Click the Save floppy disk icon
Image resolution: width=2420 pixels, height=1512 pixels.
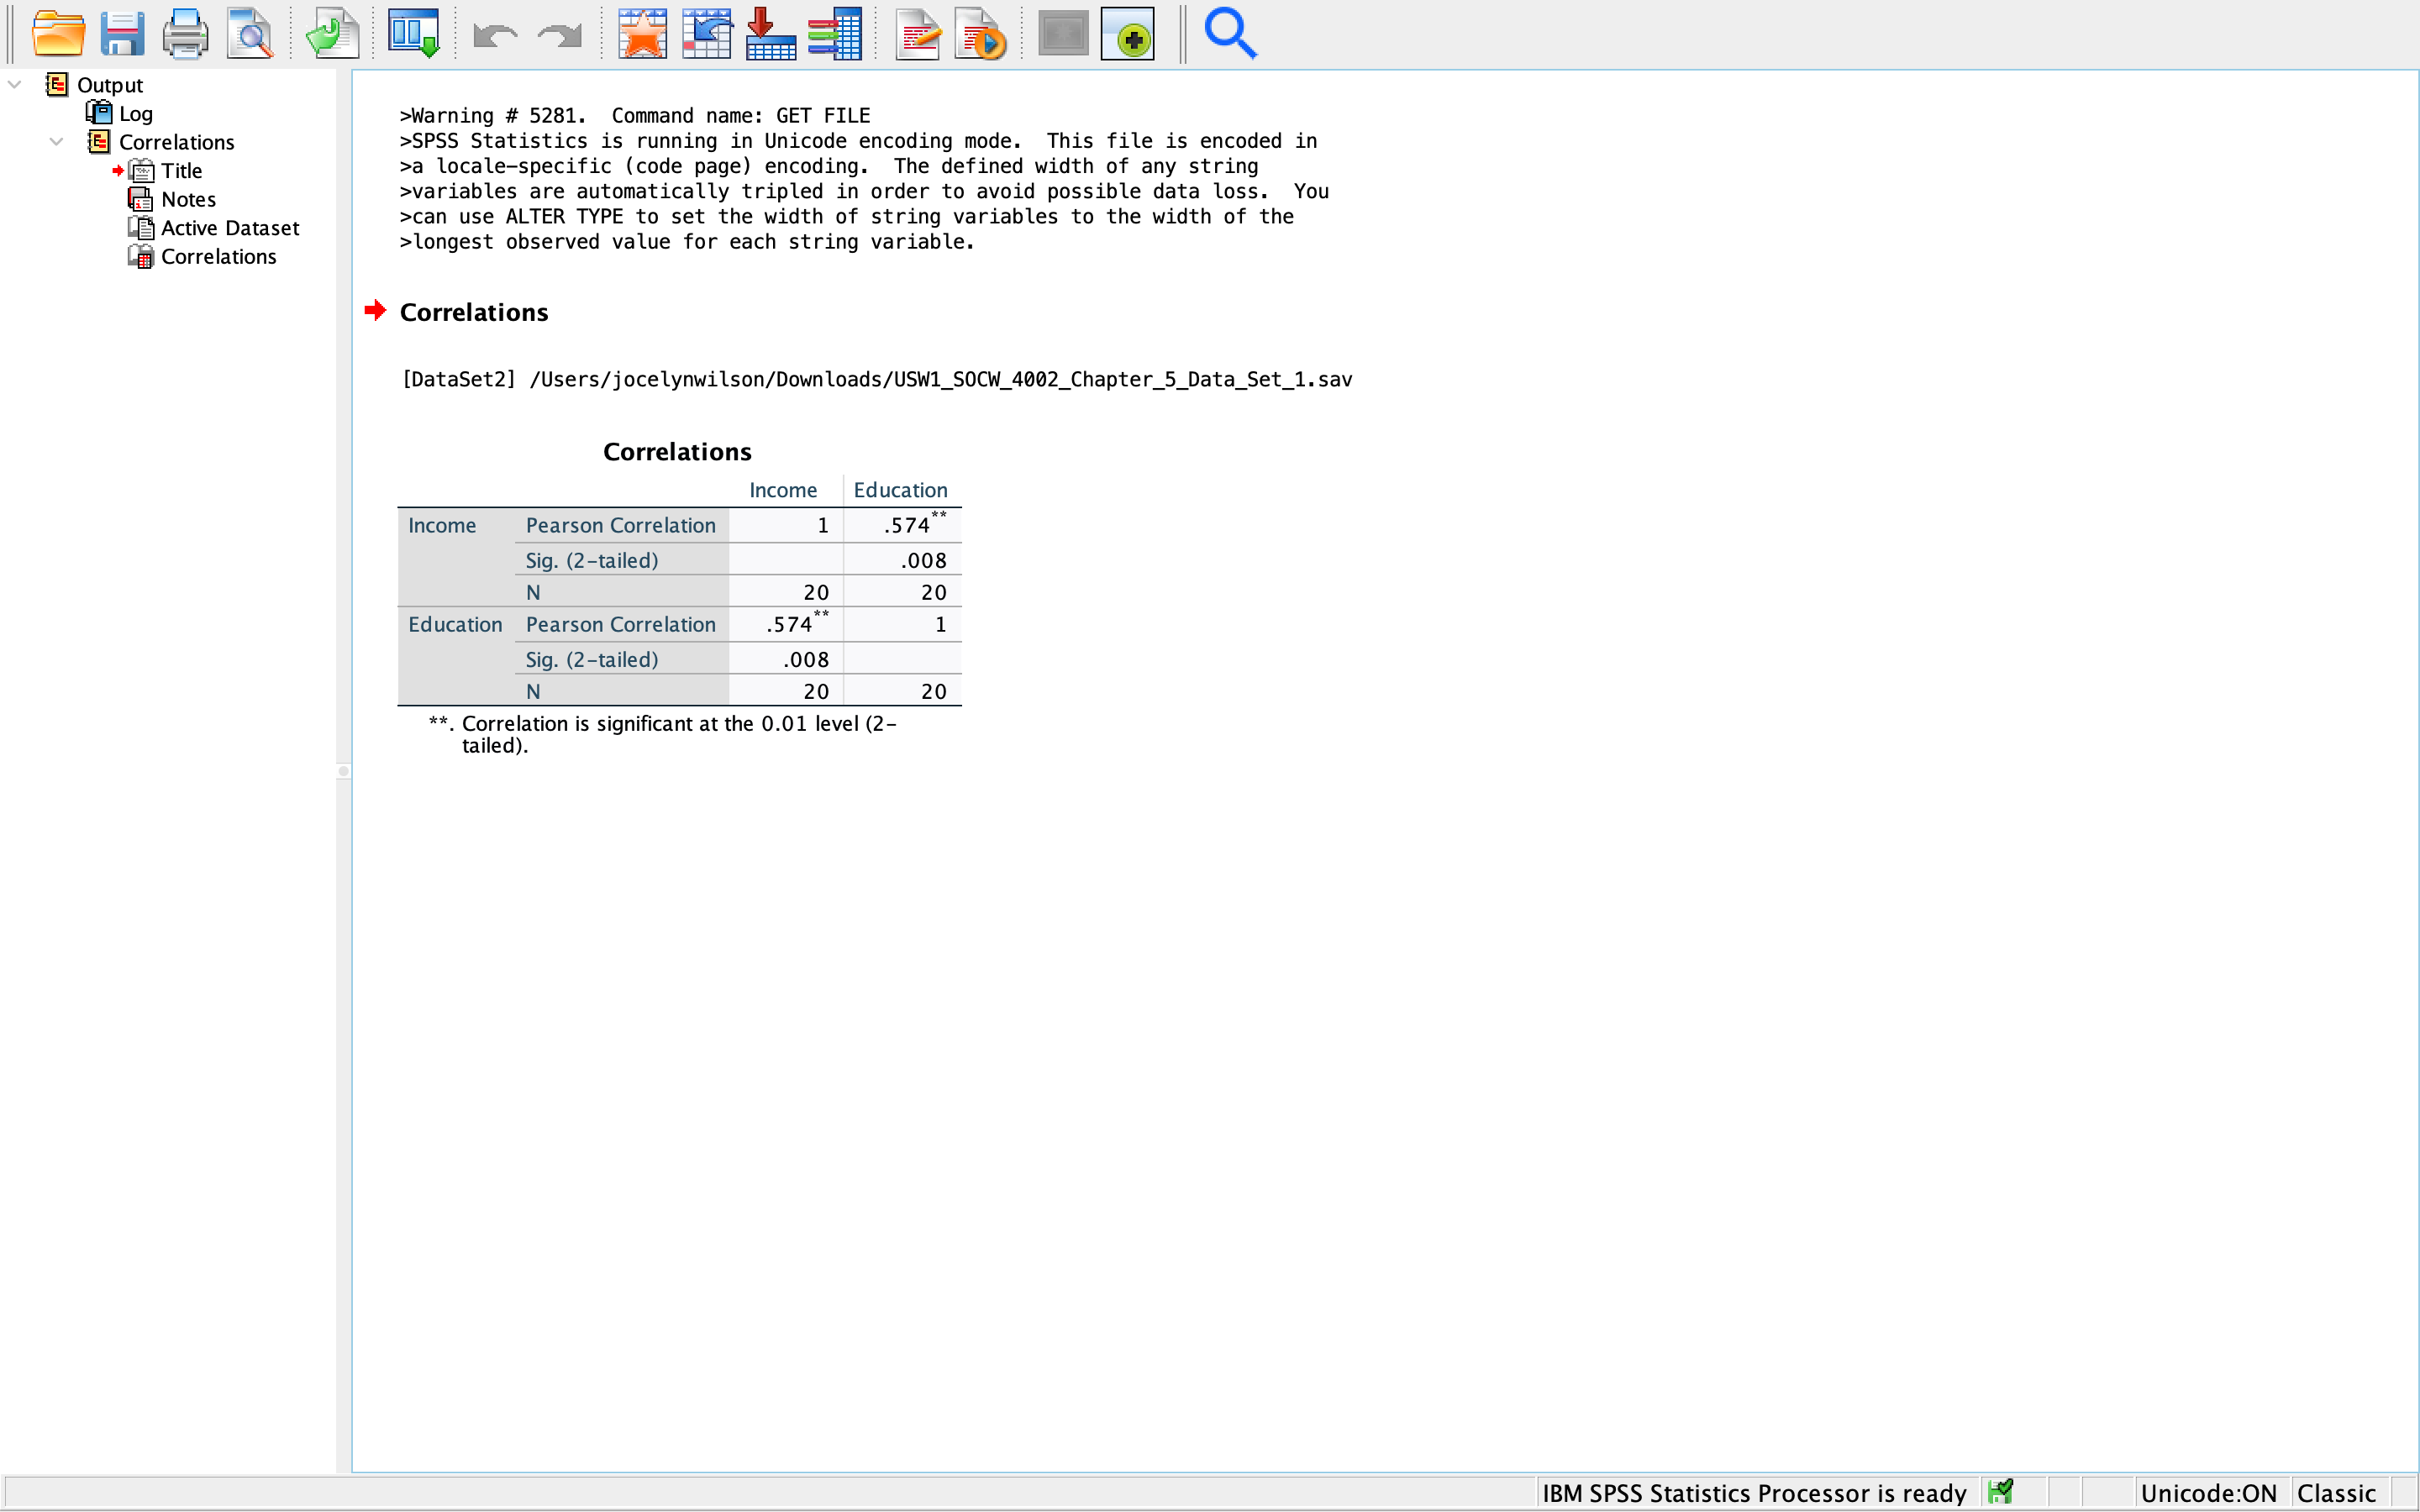[122, 34]
